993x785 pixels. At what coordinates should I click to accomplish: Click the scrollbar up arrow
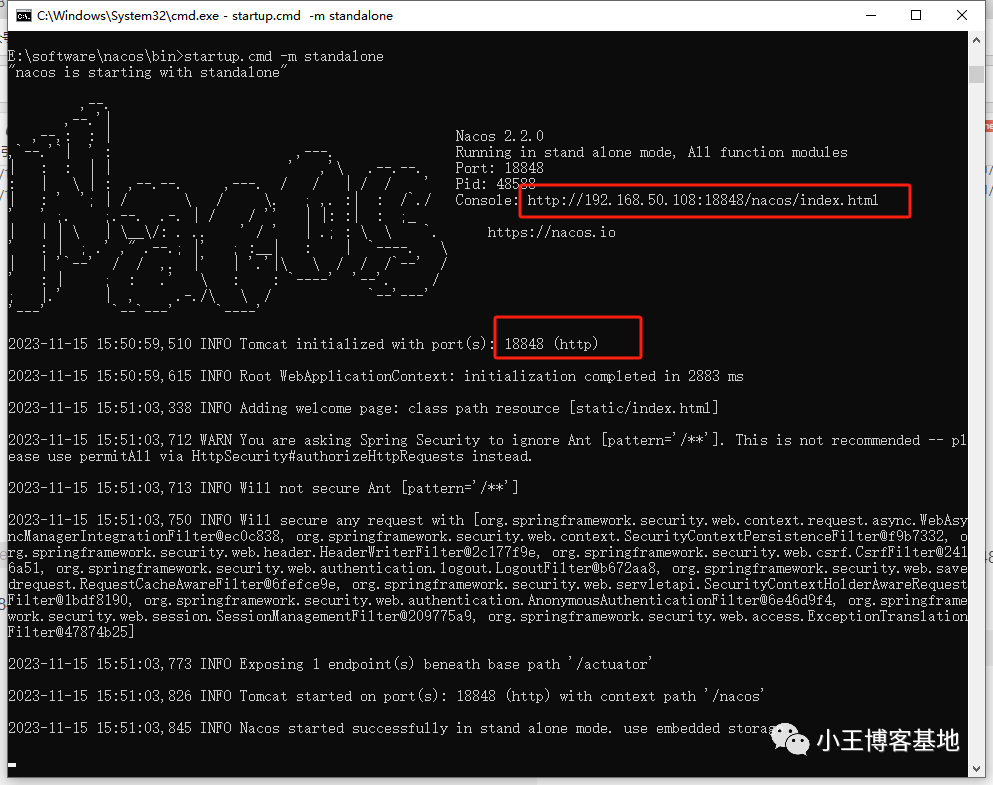point(976,40)
